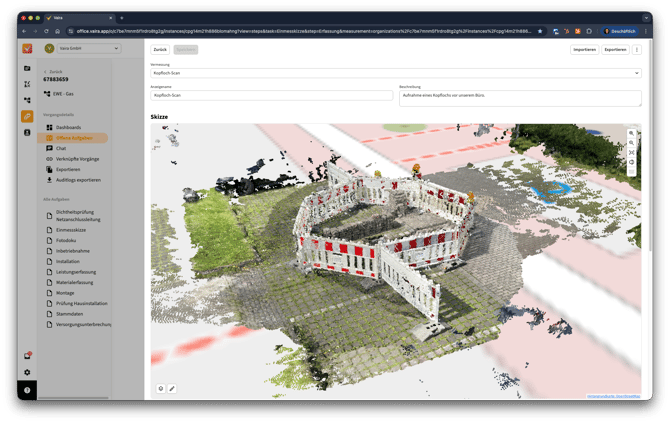Click the help question mark icon
This screenshot has width=670, height=423.
coord(27,390)
